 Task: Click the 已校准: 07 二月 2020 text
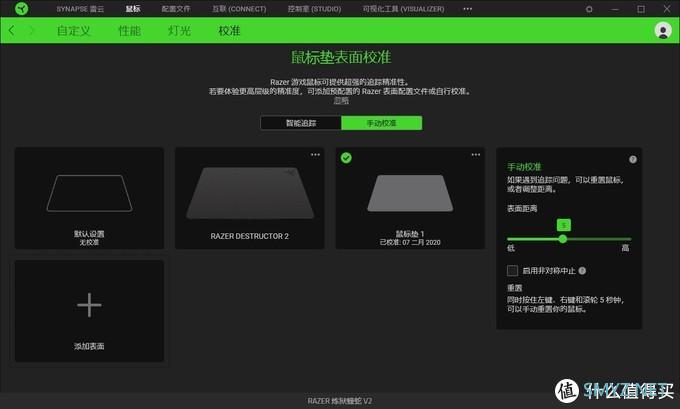coord(410,242)
